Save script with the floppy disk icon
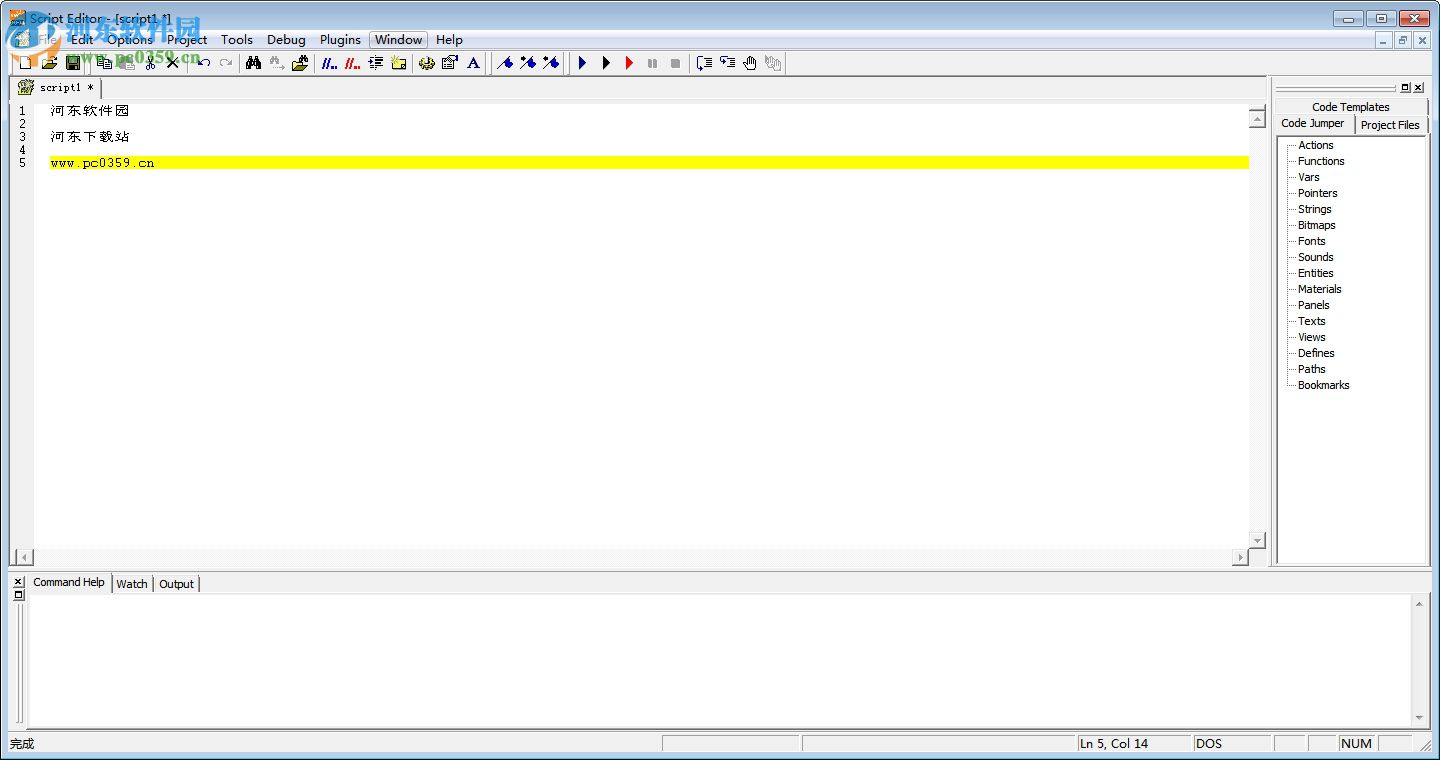This screenshot has width=1440, height=760. point(73,63)
